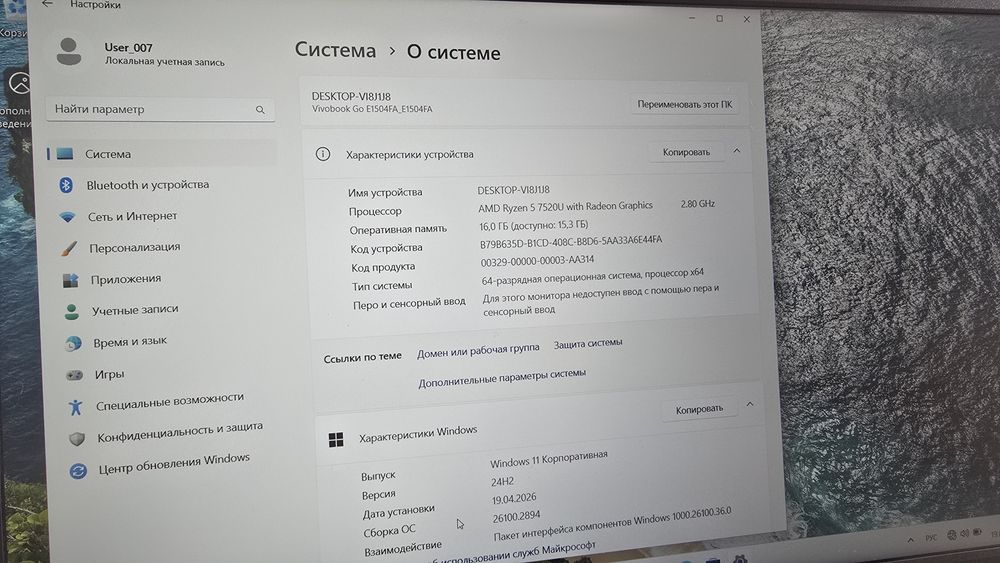Click the info icon beside Характеристики устройства
The width and height of the screenshot is (1000, 563).
[323, 154]
